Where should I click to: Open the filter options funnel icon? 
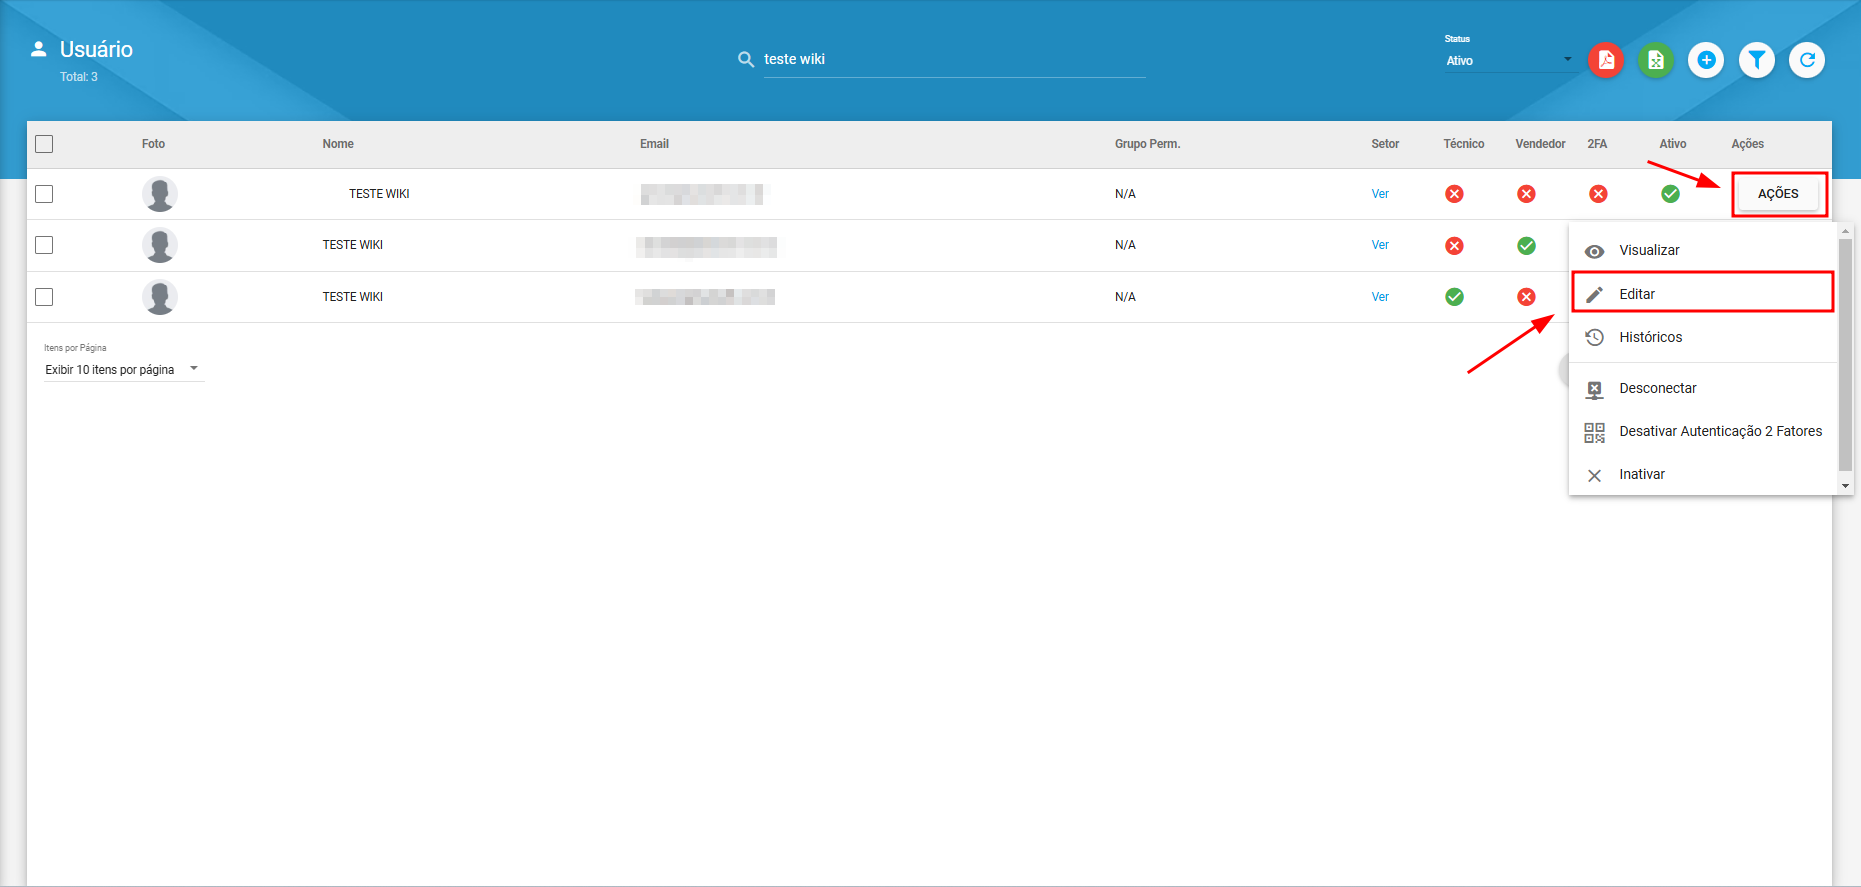[x=1757, y=60]
